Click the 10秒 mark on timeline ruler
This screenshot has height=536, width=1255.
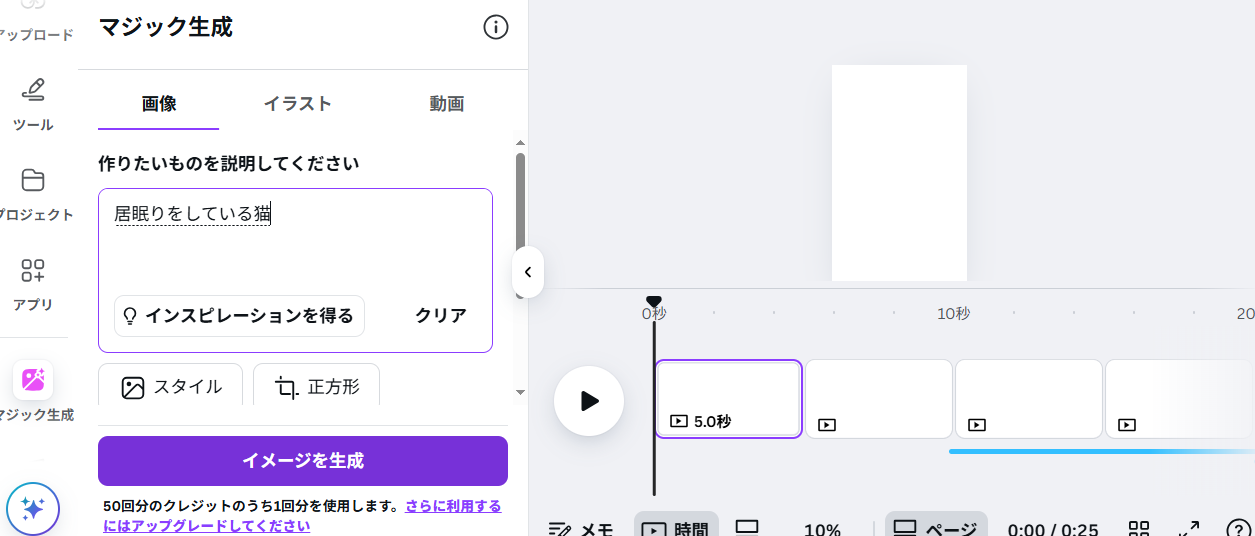tap(953, 313)
